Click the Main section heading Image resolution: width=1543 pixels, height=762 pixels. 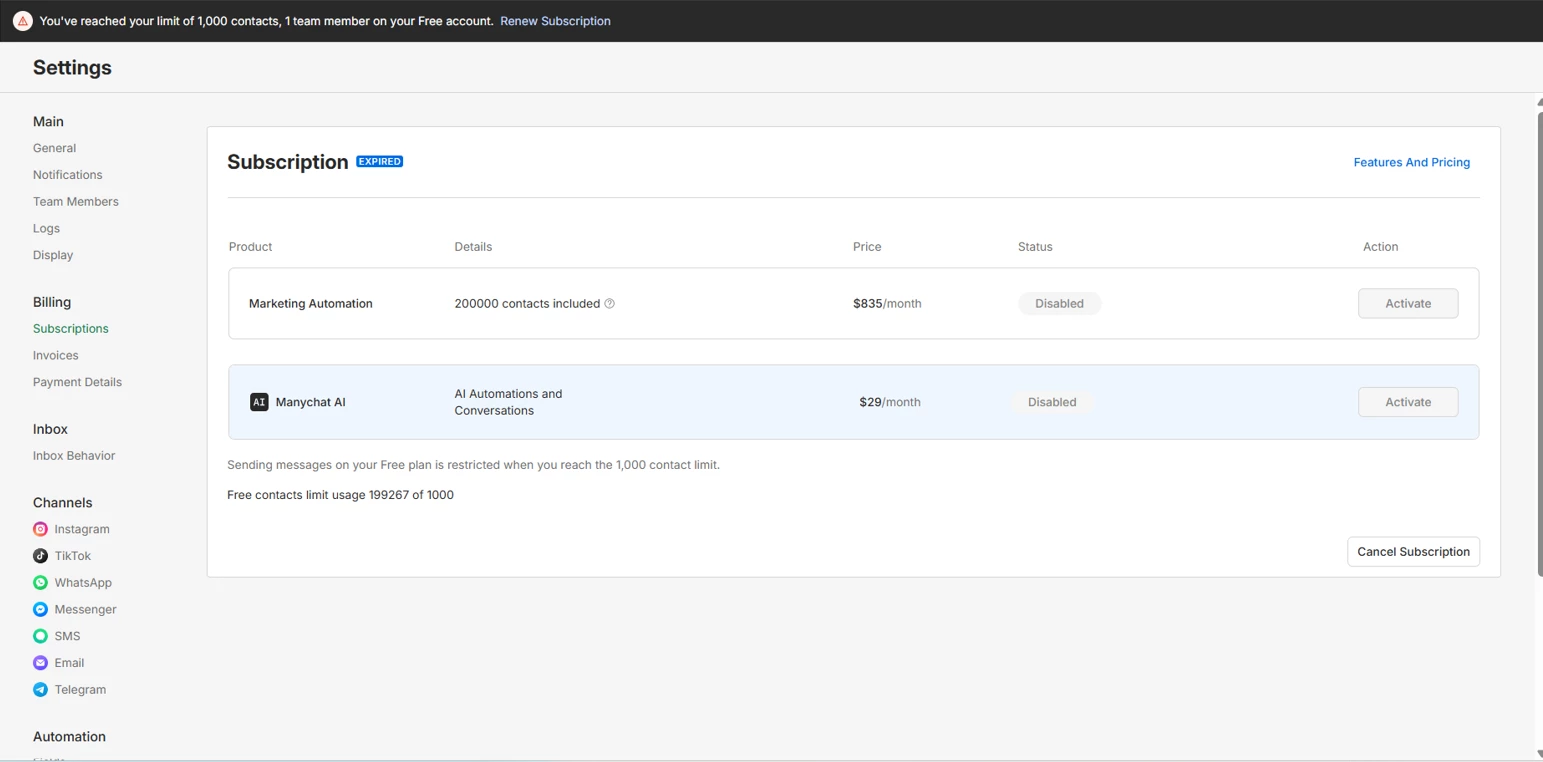pyautogui.click(x=48, y=122)
